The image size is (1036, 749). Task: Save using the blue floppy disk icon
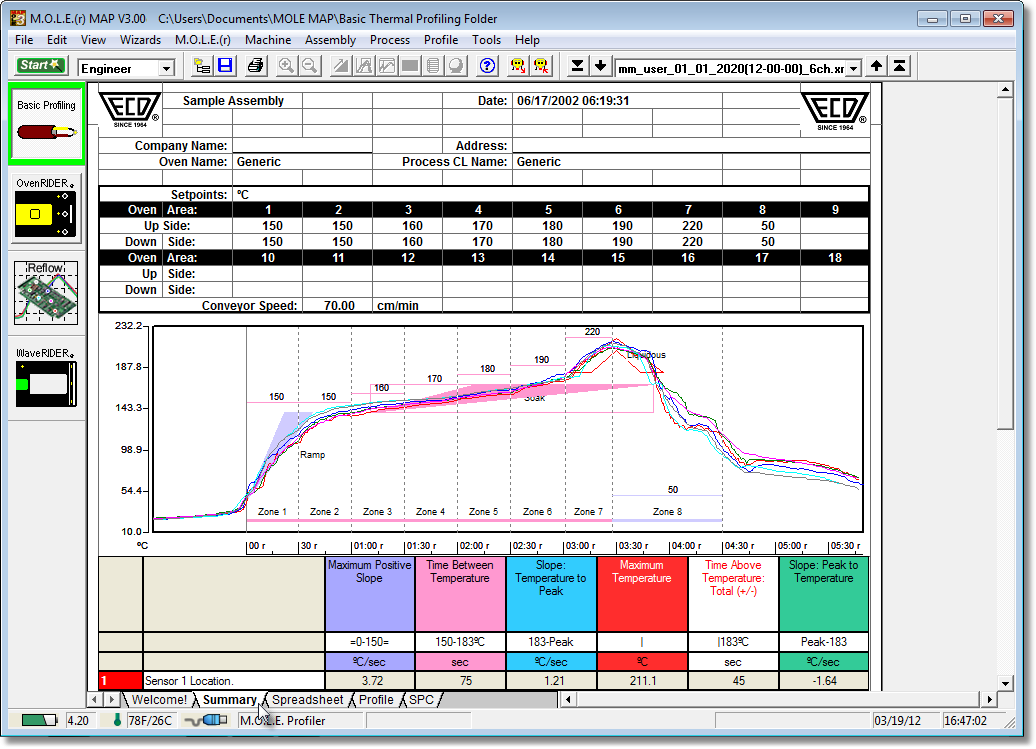click(225, 65)
